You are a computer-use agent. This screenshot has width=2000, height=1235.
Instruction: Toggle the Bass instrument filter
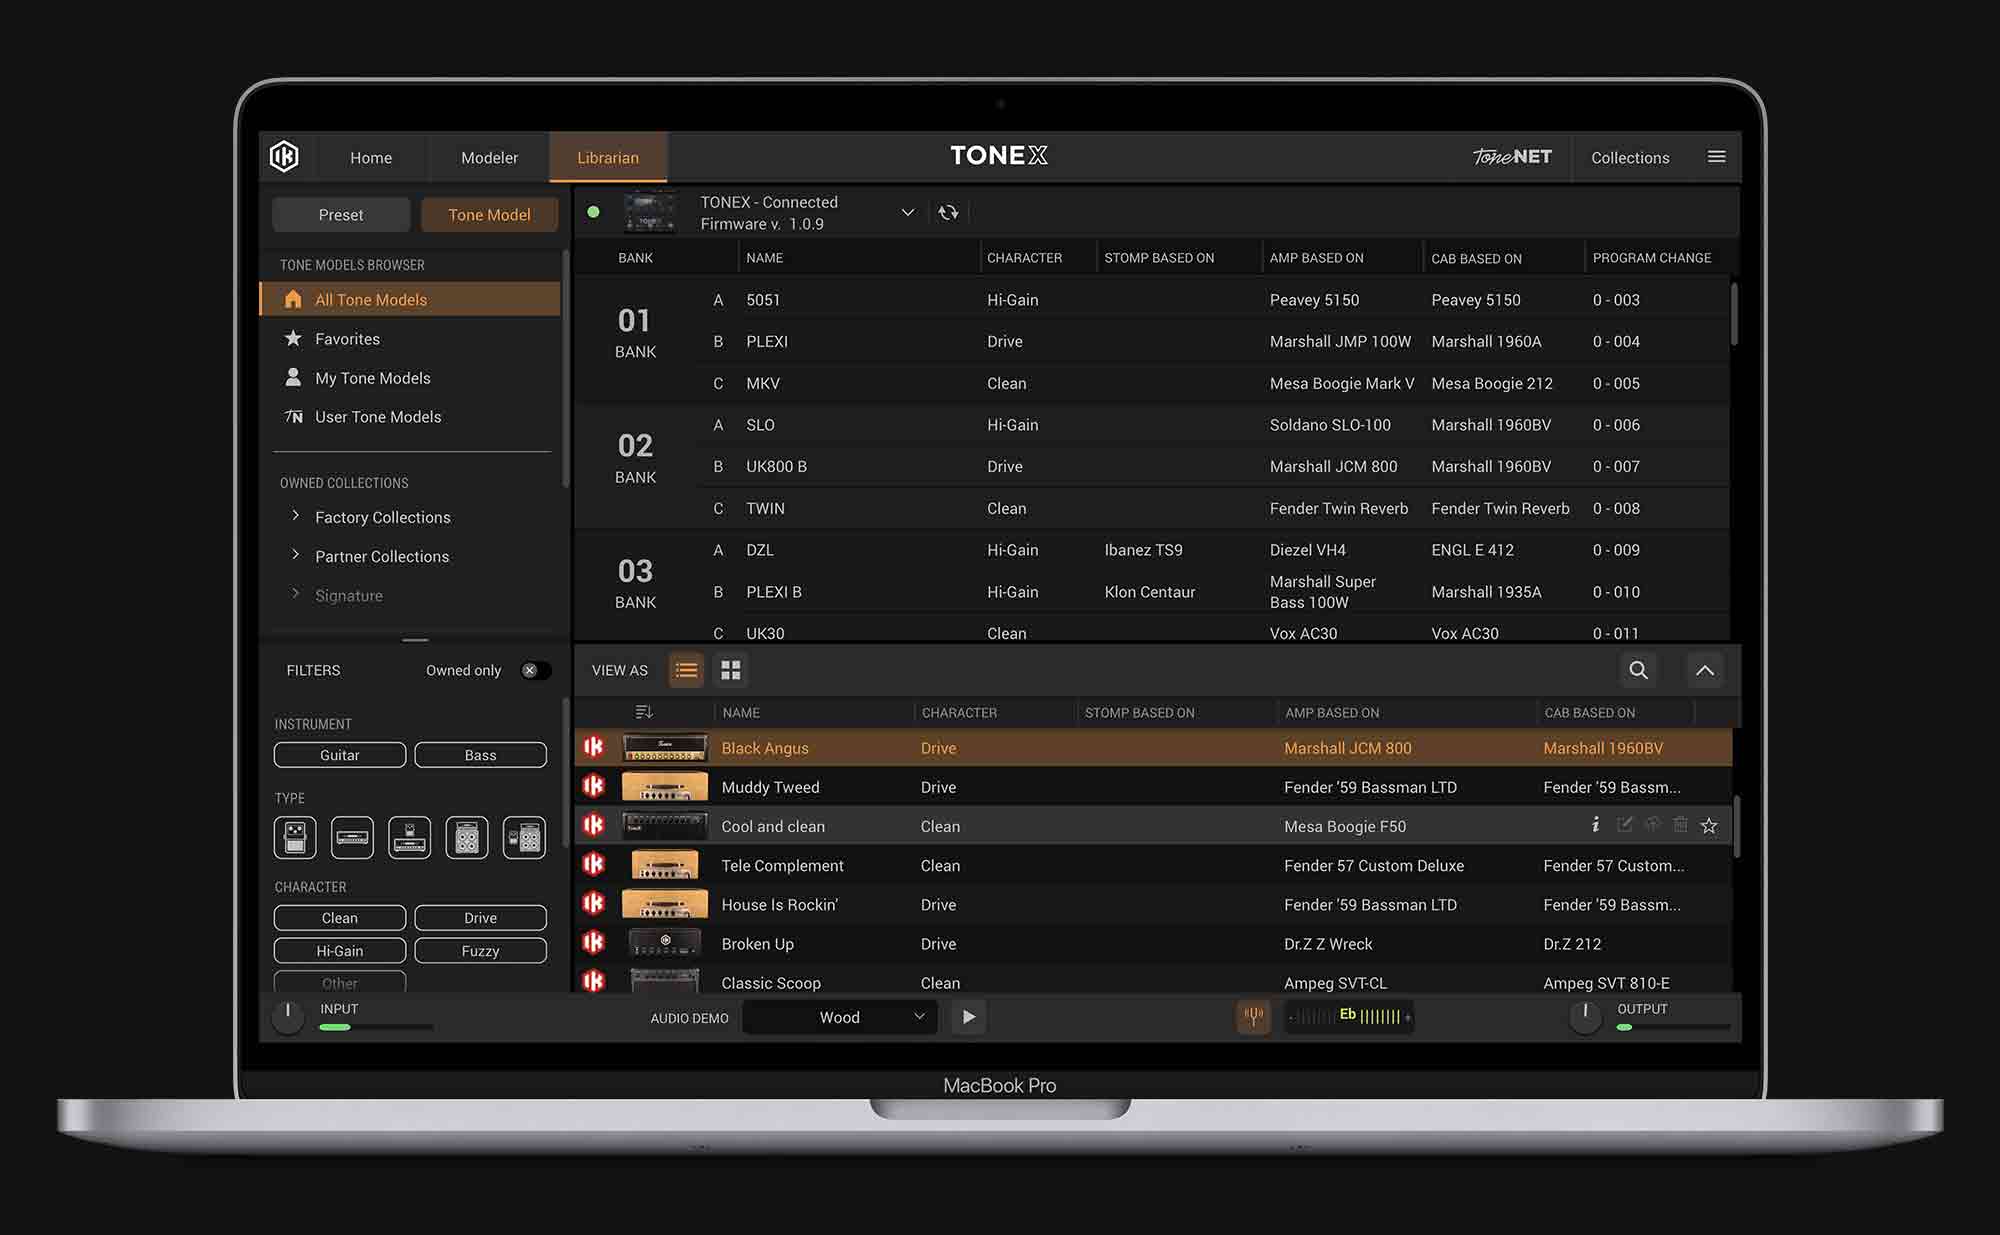[480, 755]
